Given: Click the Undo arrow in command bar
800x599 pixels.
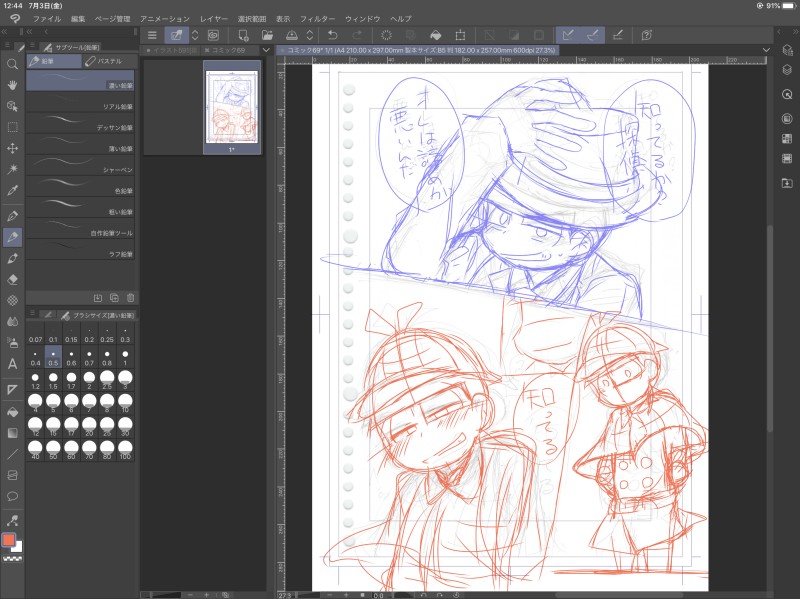Looking at the screenshot, I should 333,35.
